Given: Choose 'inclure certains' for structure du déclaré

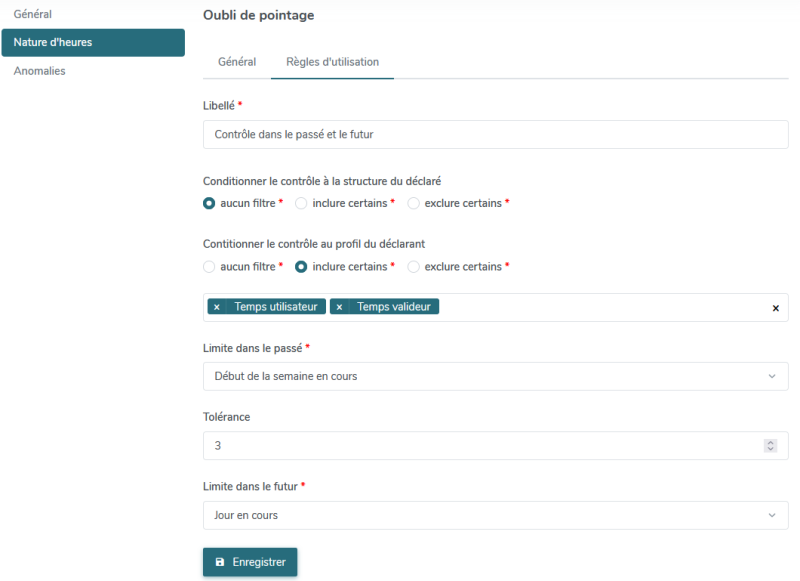Looking at the screenshot, I should [301, 203].
